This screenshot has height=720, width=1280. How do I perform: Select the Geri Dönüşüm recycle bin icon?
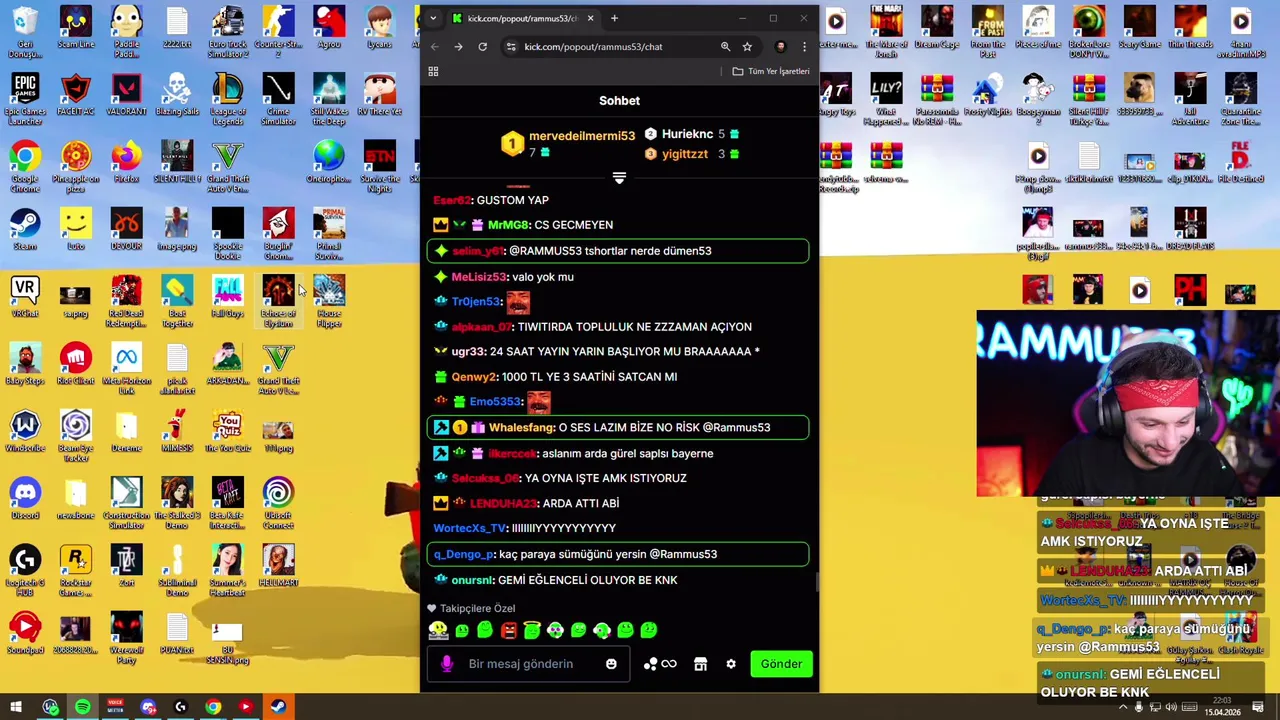click(x=25, y=32)
